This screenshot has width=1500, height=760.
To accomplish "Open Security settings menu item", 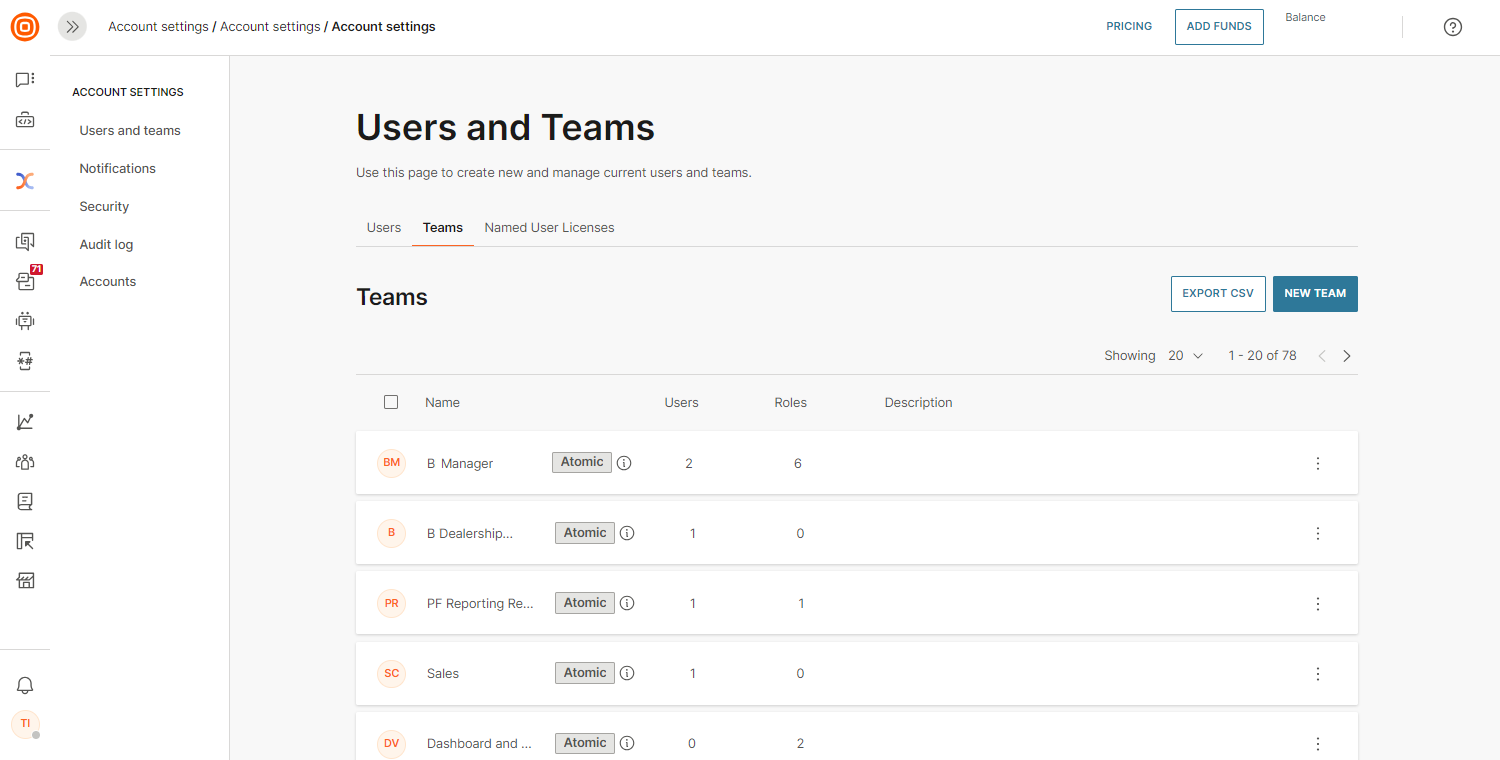I will (x=105, y=206).
